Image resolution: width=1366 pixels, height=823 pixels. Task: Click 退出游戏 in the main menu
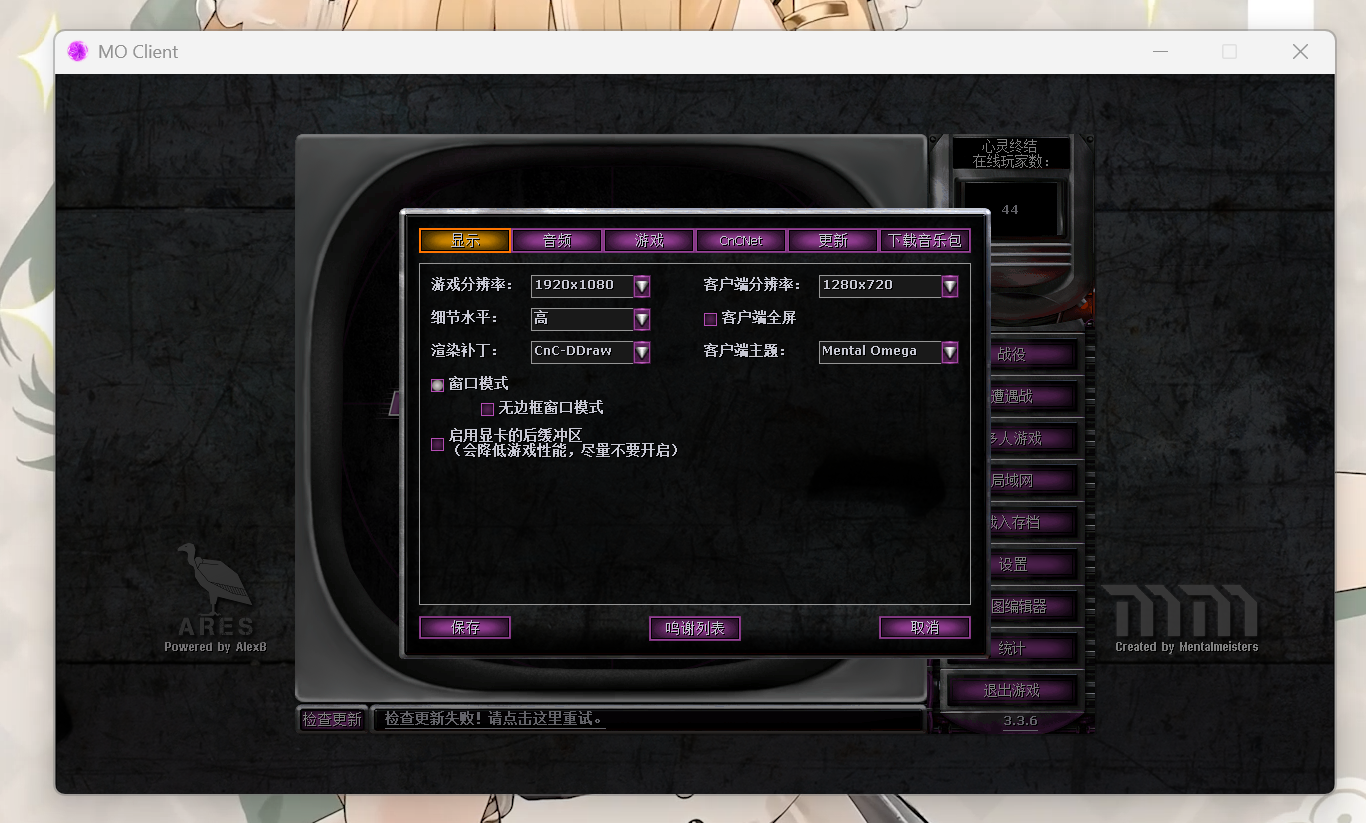pyautogui.click(x=1012, y=690)
